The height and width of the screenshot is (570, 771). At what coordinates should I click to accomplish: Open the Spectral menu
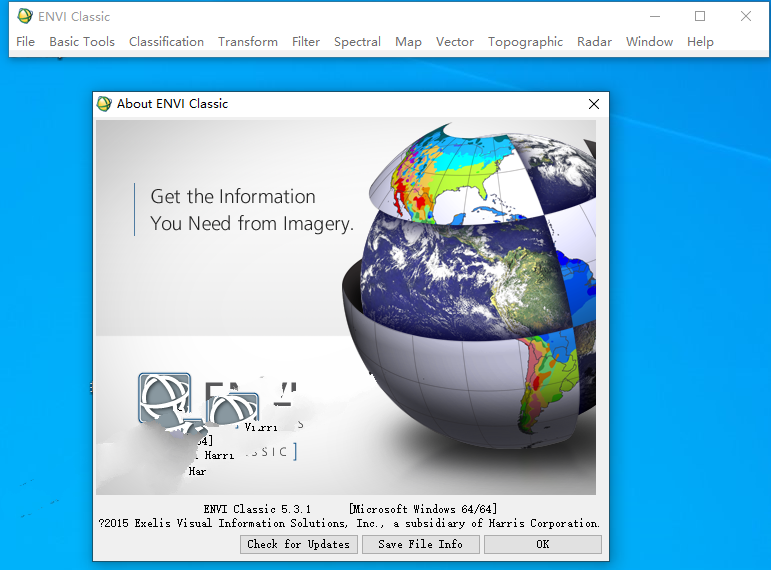(x=357, y=42)
